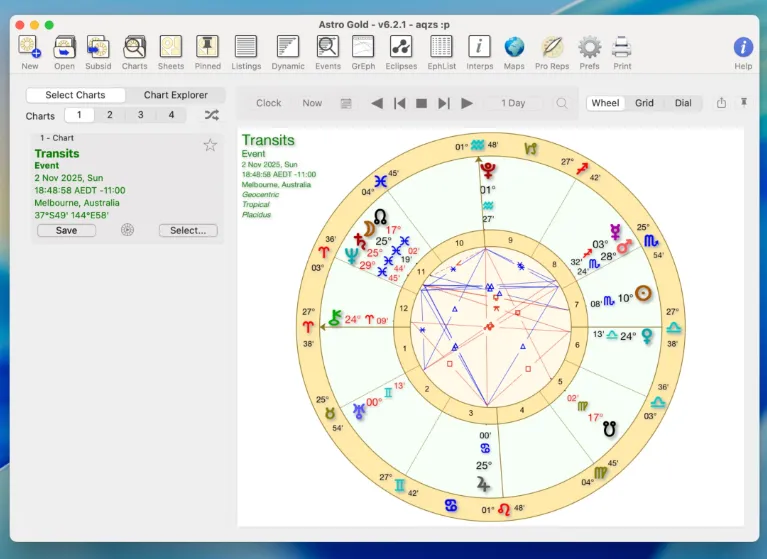The height and width of the screenshot is (559, 767).
Task: Click the Now button
Action: coord(312,103)
